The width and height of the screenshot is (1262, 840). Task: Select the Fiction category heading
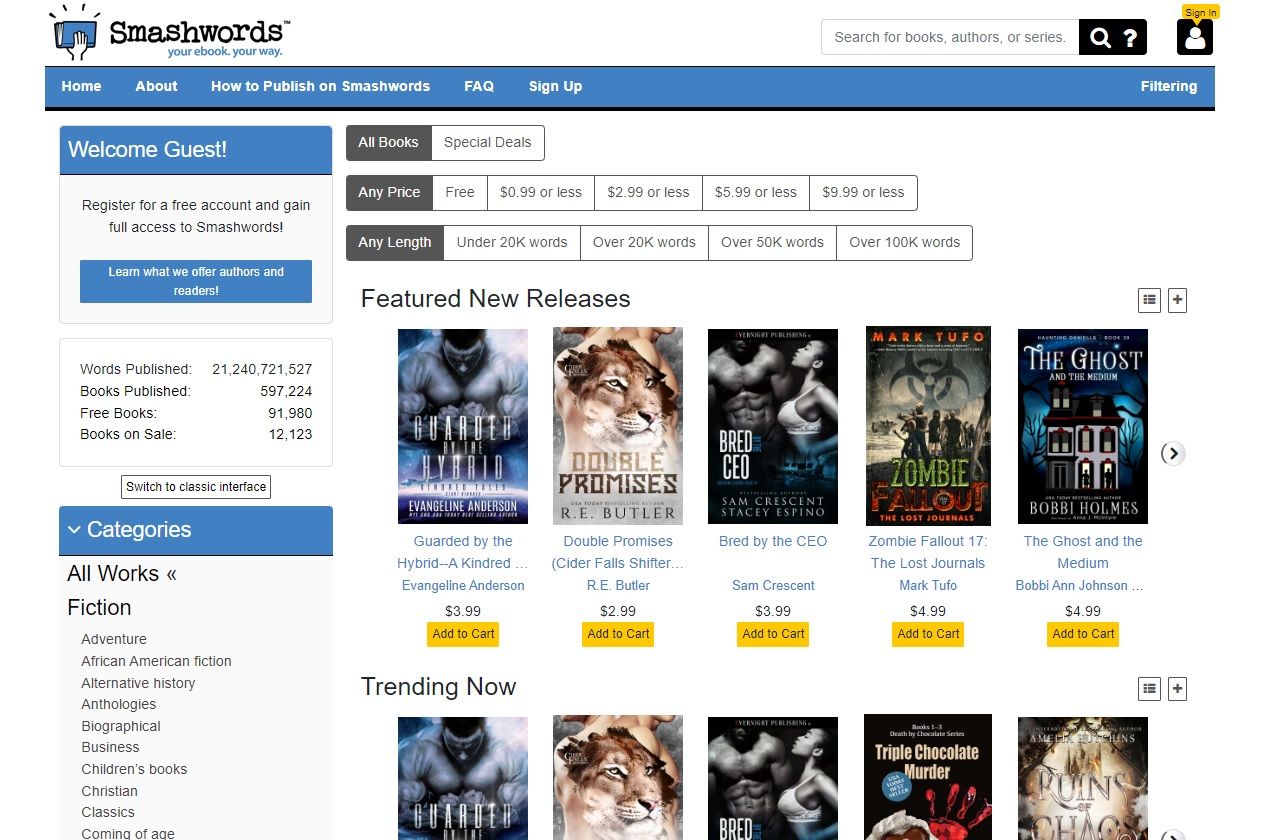[99, 608]
